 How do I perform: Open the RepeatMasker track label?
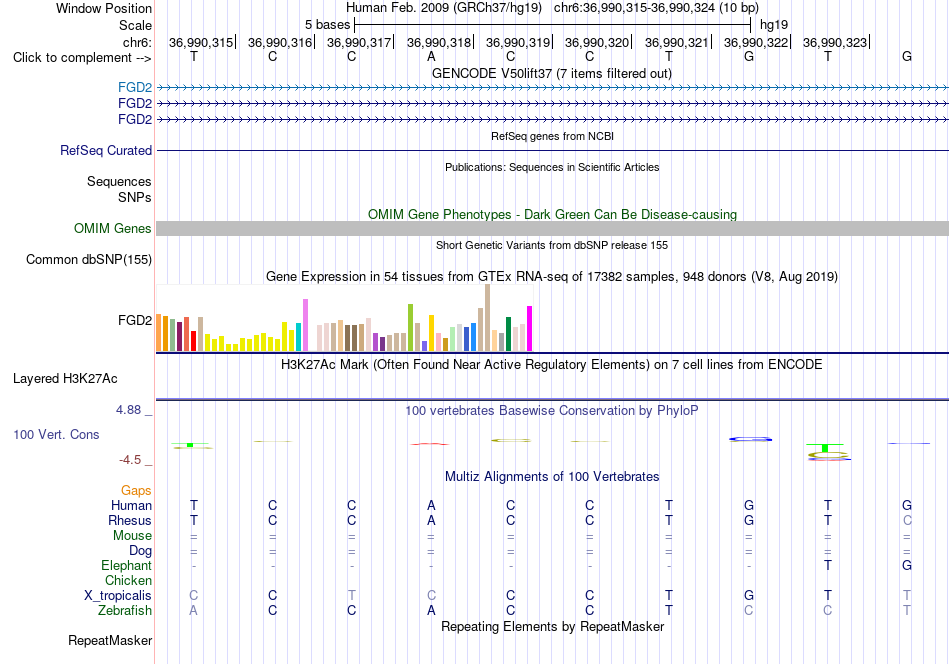[110, 640]
